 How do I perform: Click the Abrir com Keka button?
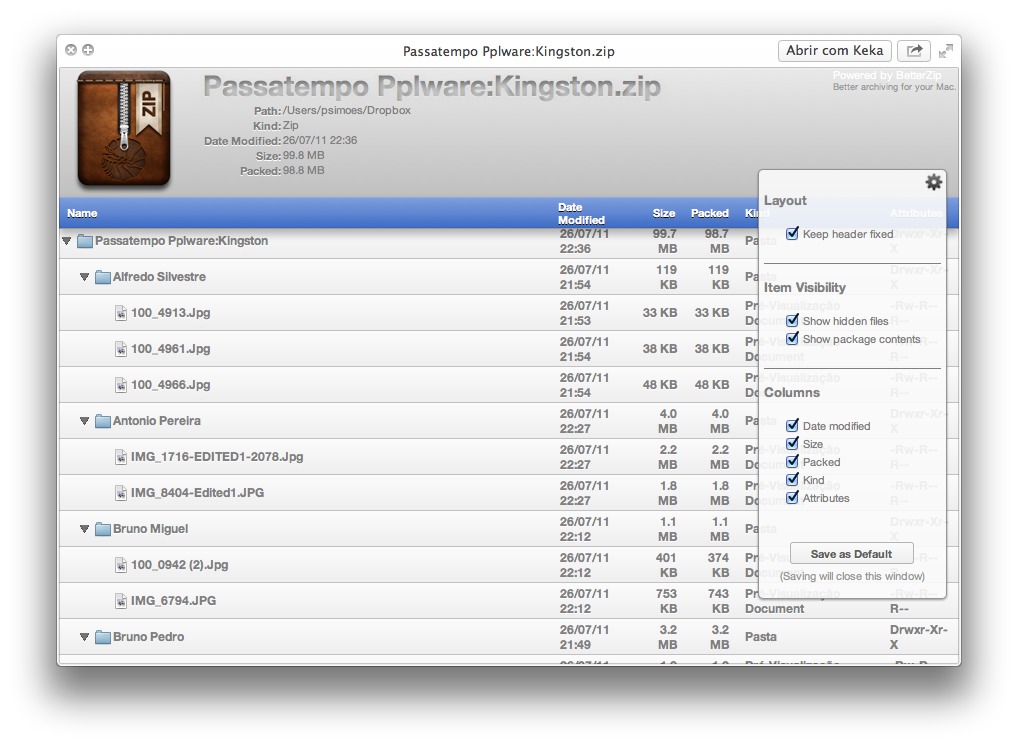(834, 51)
